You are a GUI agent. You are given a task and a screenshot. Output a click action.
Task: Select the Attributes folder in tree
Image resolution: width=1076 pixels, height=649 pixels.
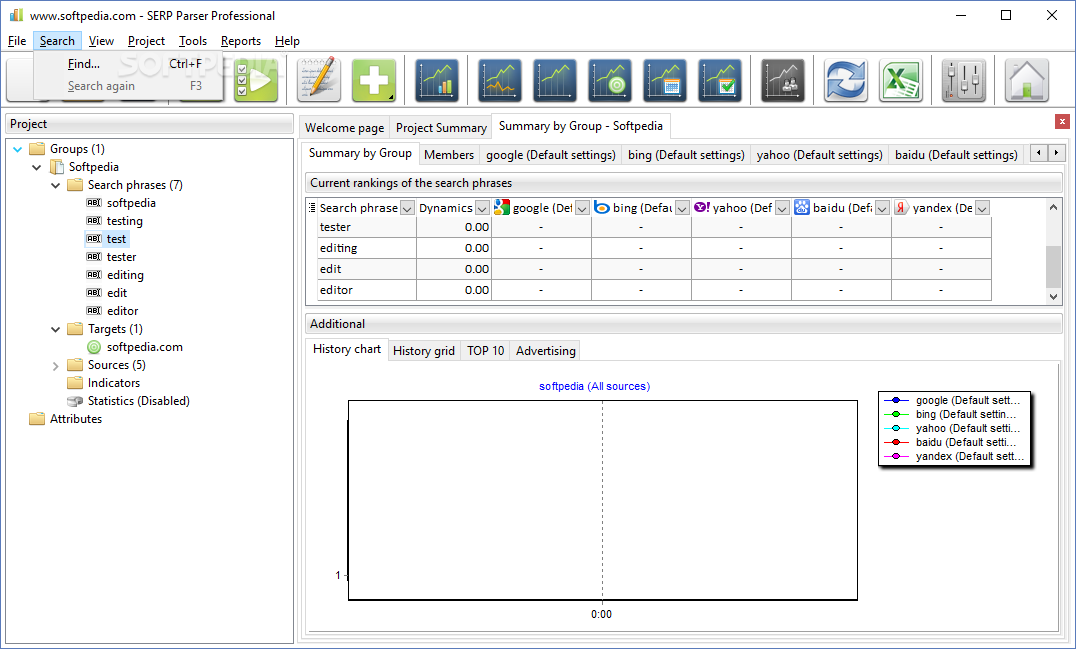[x=75, y=419]
